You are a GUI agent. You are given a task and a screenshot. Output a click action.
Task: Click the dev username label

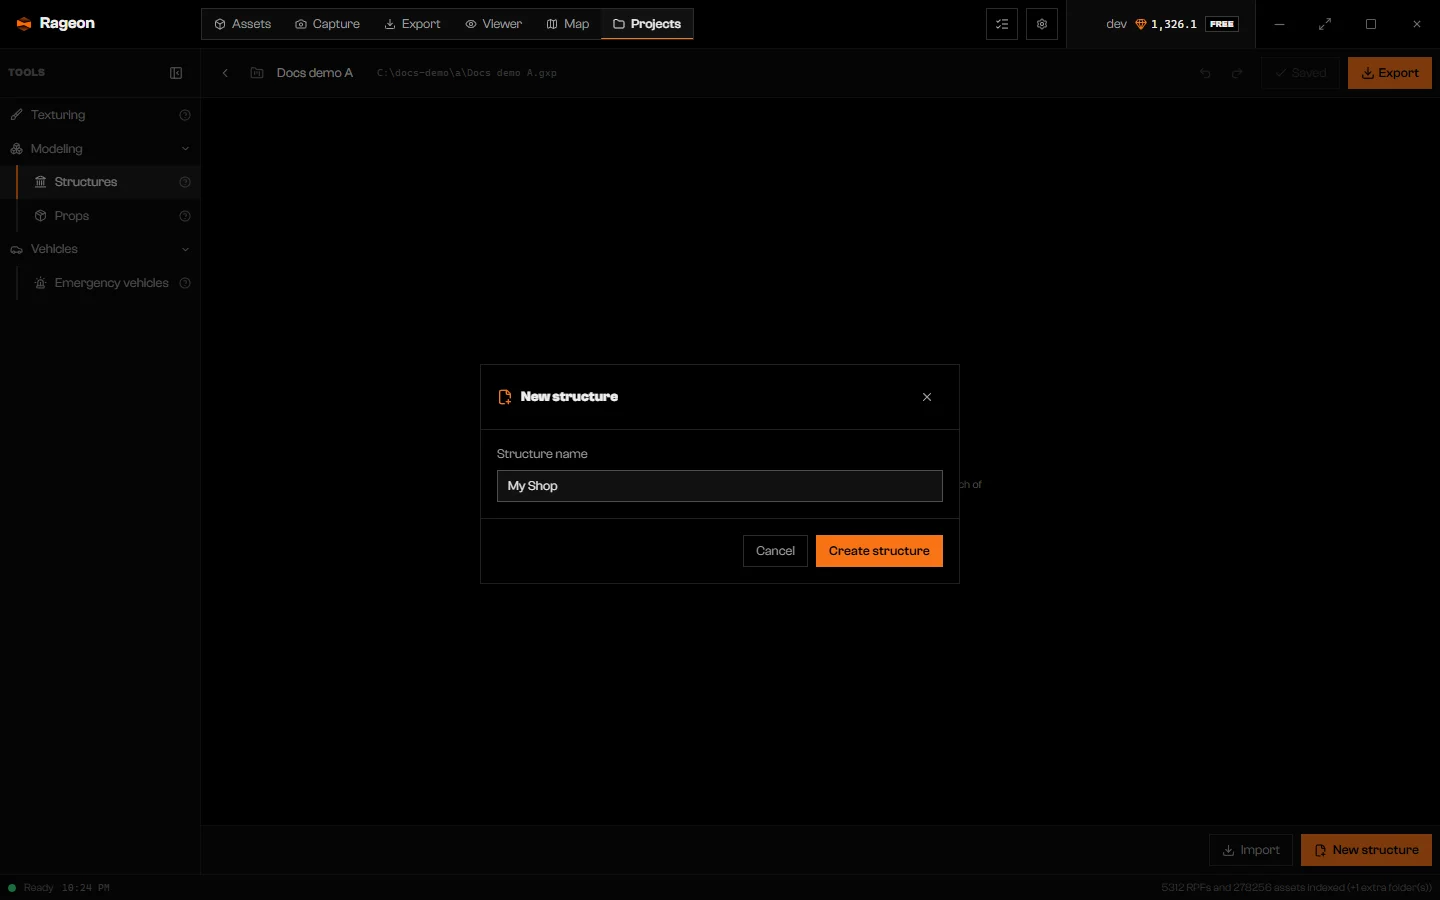pos(1117,24)
